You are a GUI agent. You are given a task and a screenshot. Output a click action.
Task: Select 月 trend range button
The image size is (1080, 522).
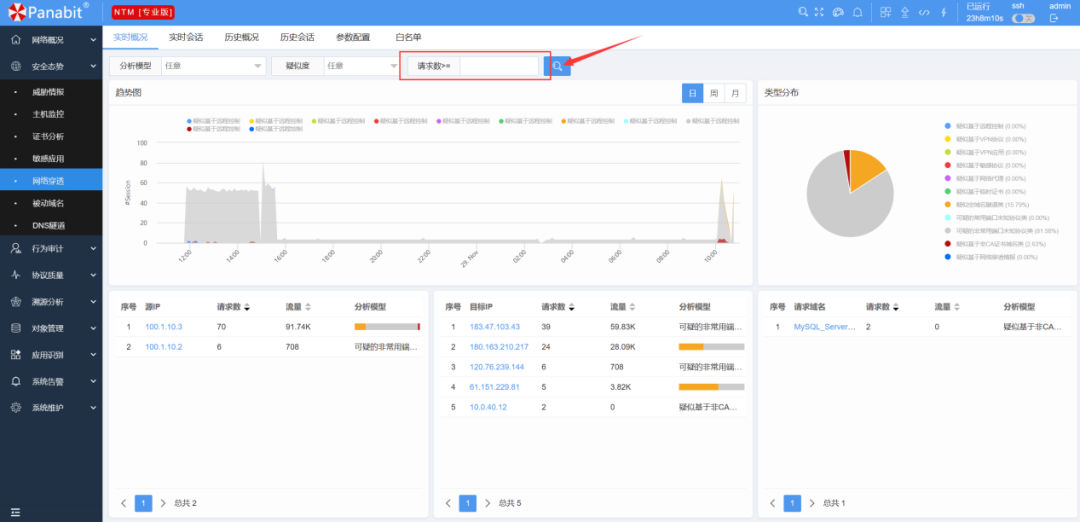click(736, 93)
